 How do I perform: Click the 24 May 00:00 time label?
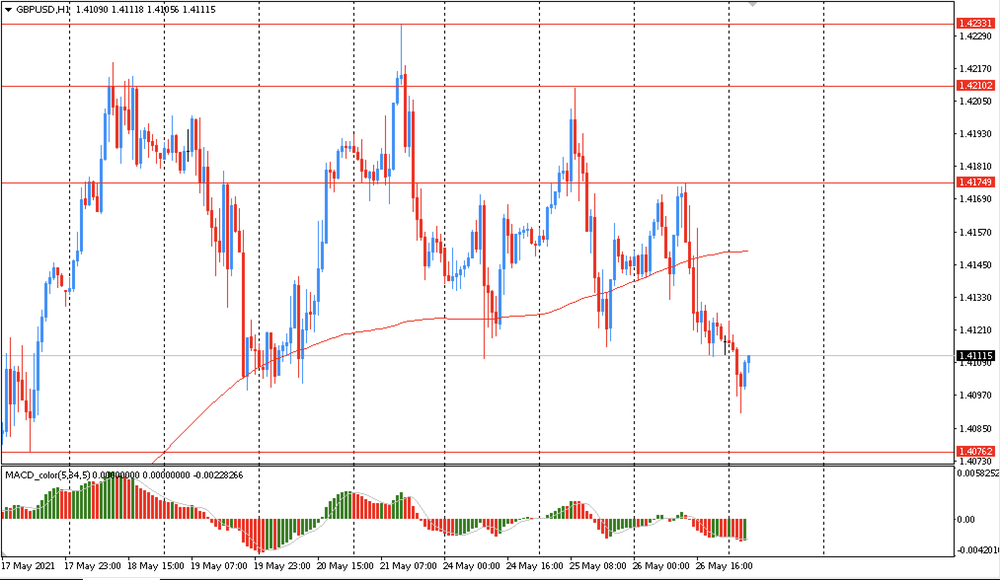[471, 565]
